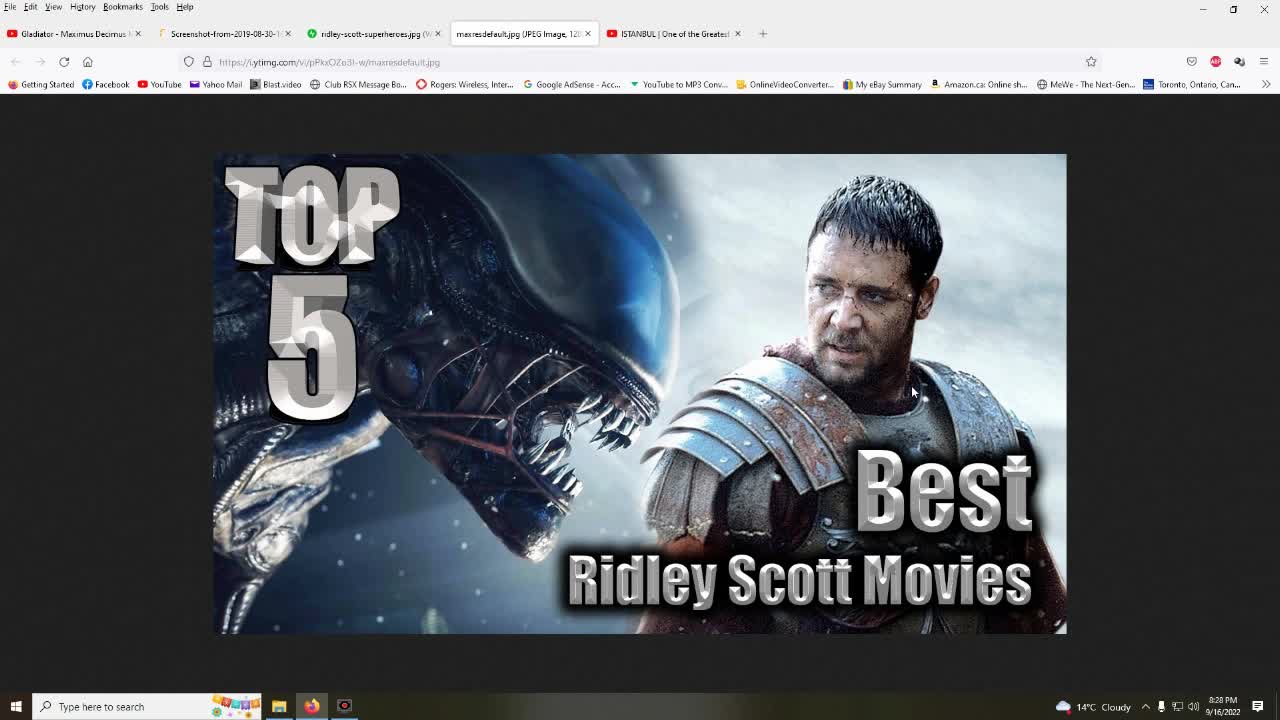The image size is (1280, 720).
Task: Open the Help menu
Action: pyautogui.click(x=185, y=7)
